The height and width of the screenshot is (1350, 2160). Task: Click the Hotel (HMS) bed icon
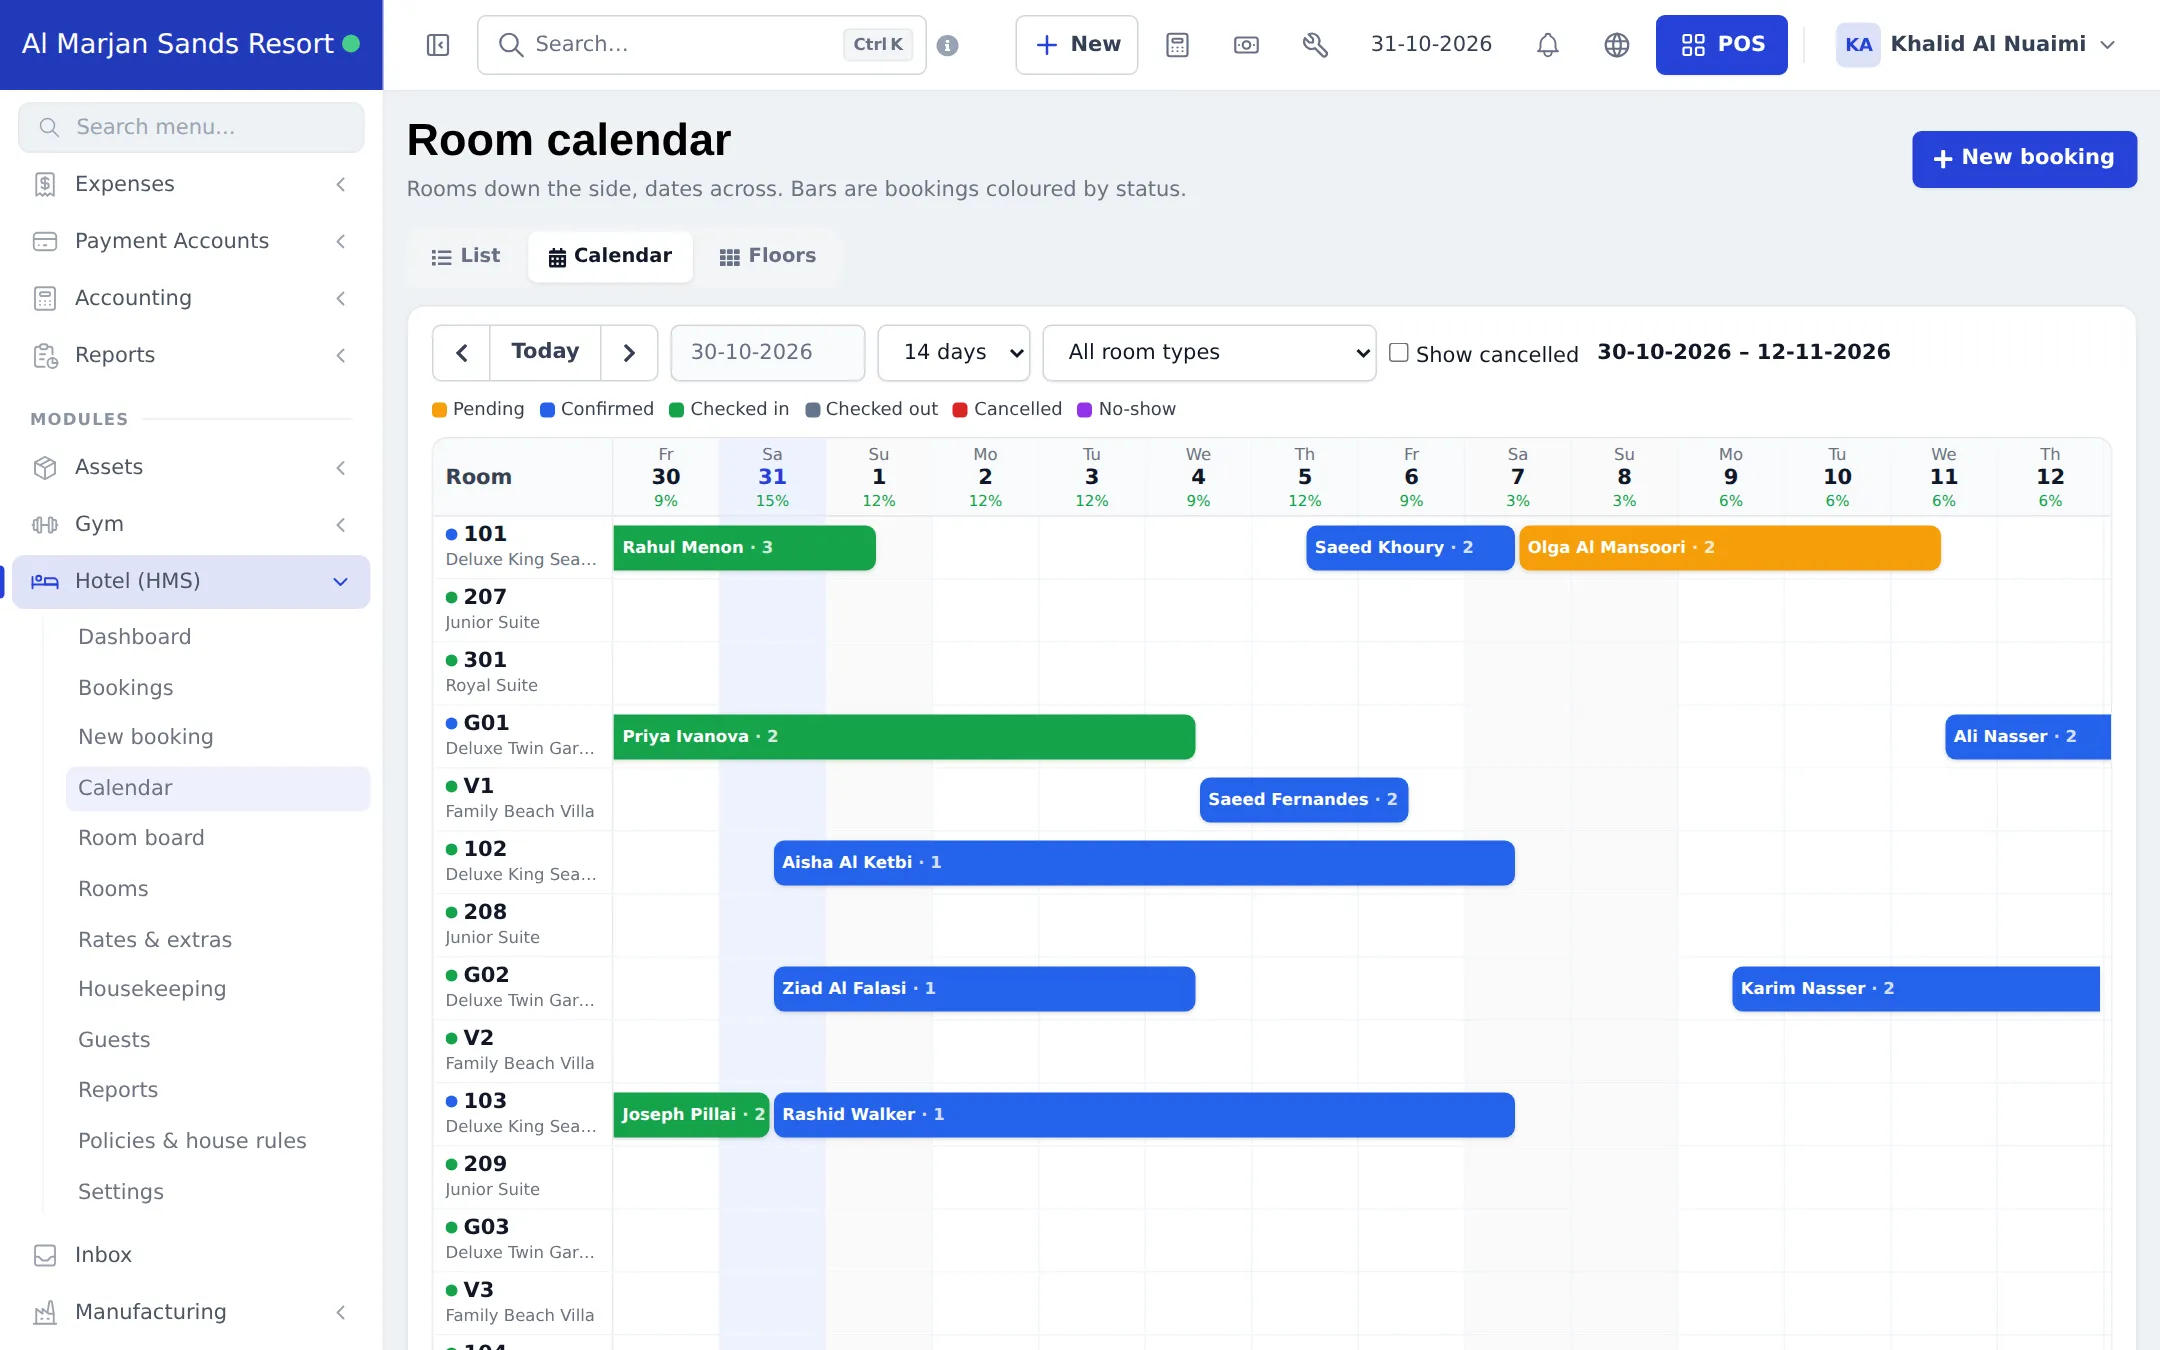click(x=45, y=581)
